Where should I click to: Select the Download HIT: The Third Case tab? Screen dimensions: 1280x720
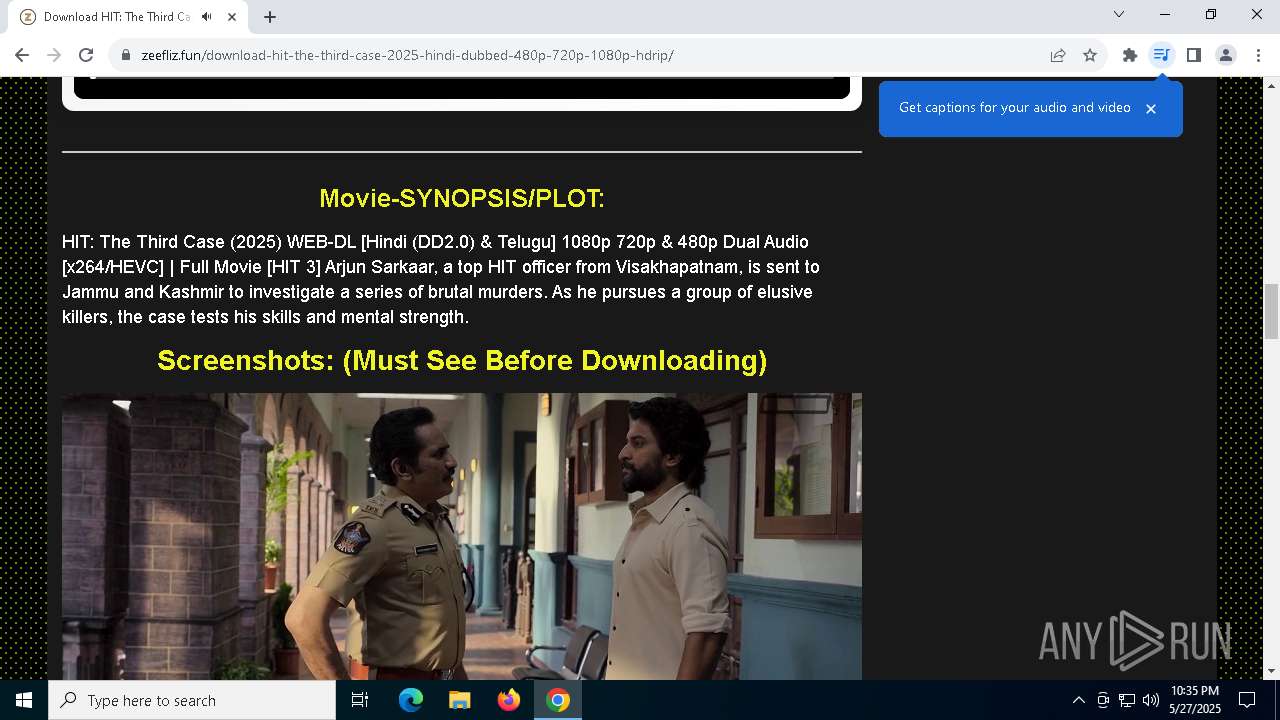(128, 17)
